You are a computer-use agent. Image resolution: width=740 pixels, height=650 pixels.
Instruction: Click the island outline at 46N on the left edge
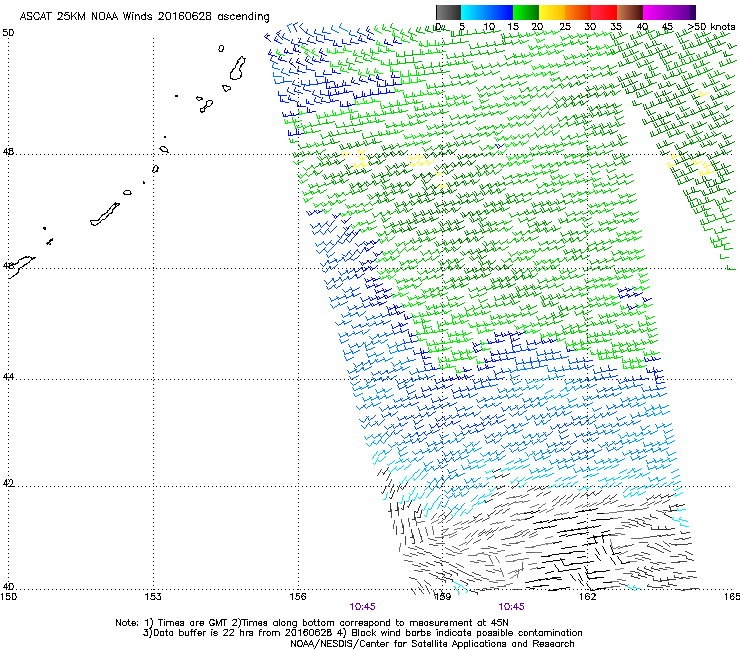[x=21, y=266]
